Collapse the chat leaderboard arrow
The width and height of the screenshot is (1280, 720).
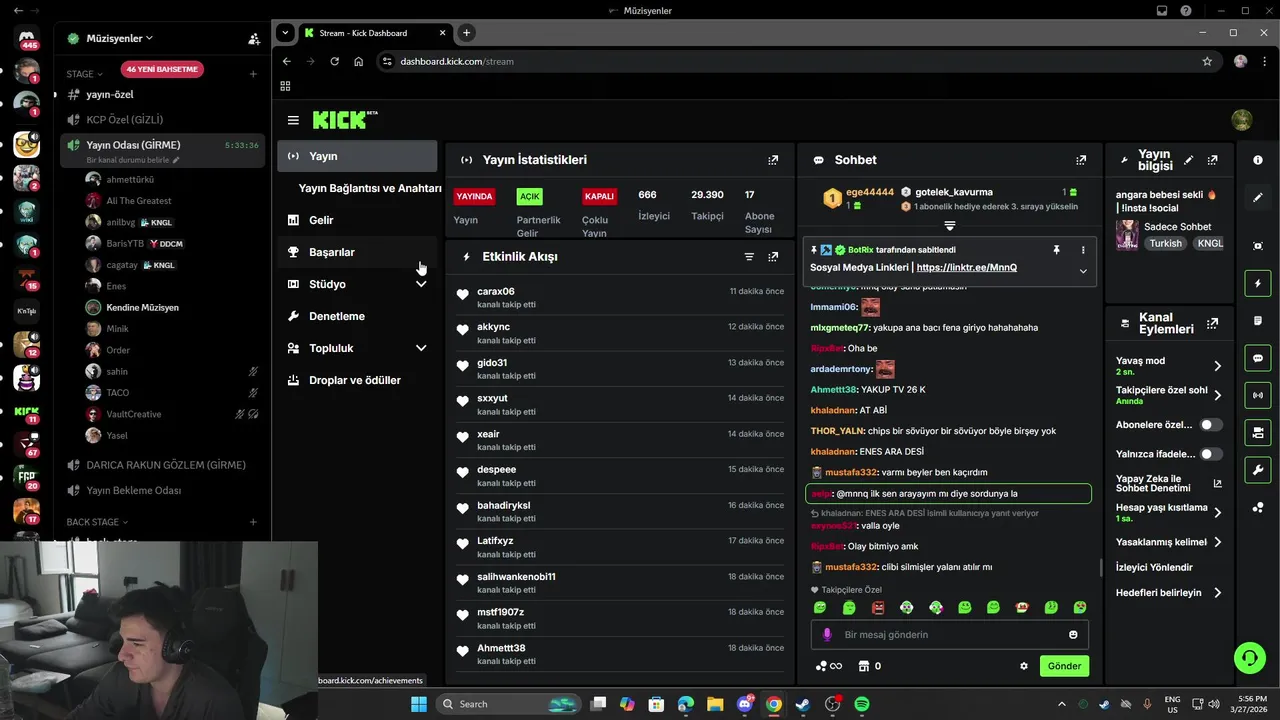[x=950, y=226]
